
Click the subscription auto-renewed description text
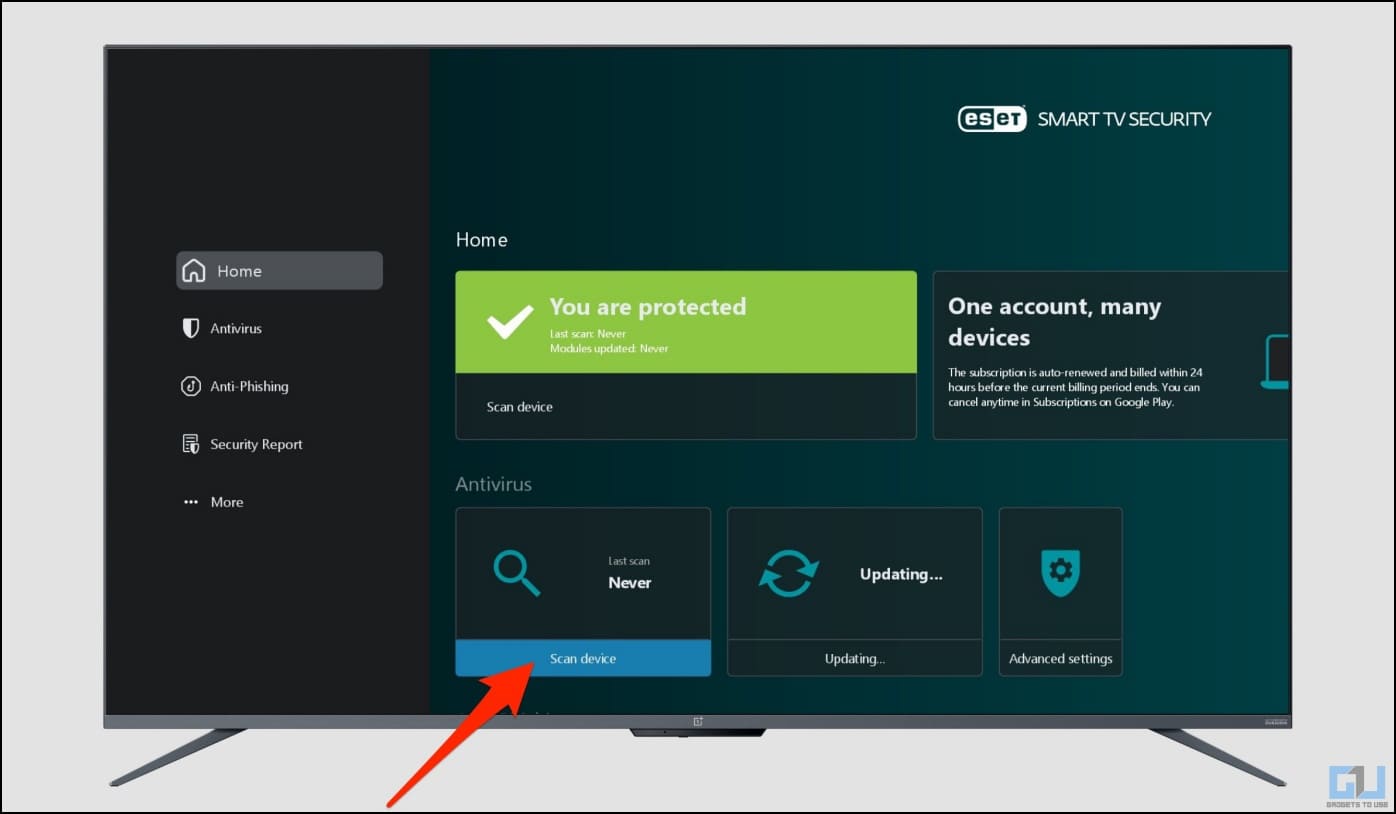(1075, 387)
